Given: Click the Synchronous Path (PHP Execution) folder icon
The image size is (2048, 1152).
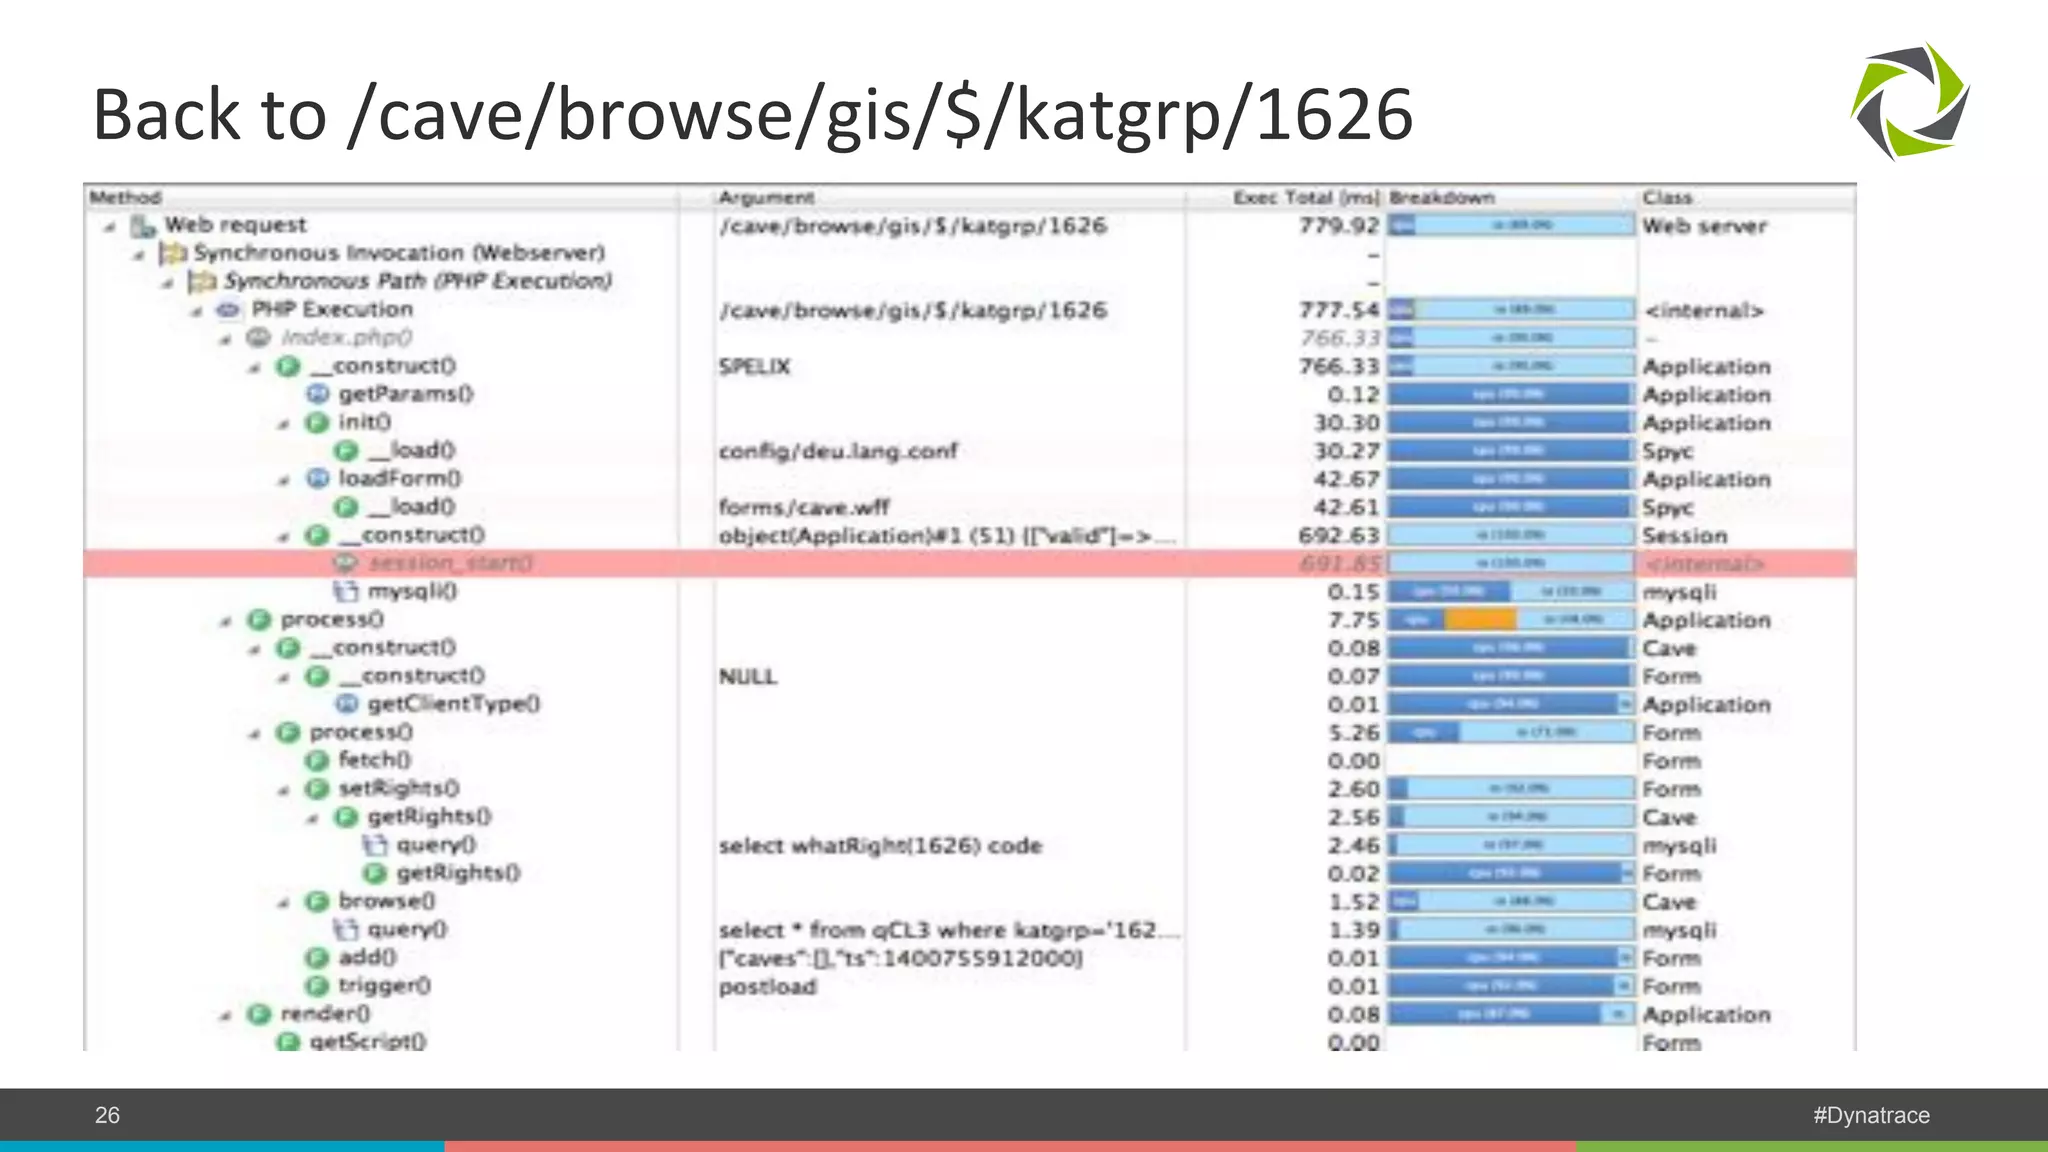Looking at the screenshot, I should (203, 282).
